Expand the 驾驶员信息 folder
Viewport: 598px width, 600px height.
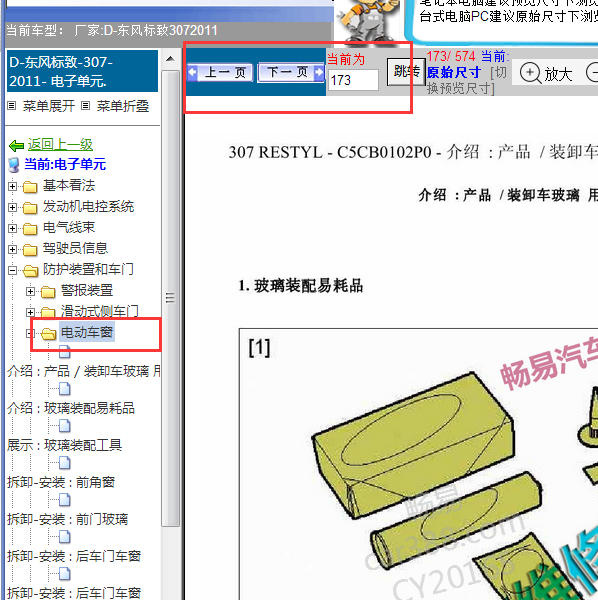coord(12,249)
